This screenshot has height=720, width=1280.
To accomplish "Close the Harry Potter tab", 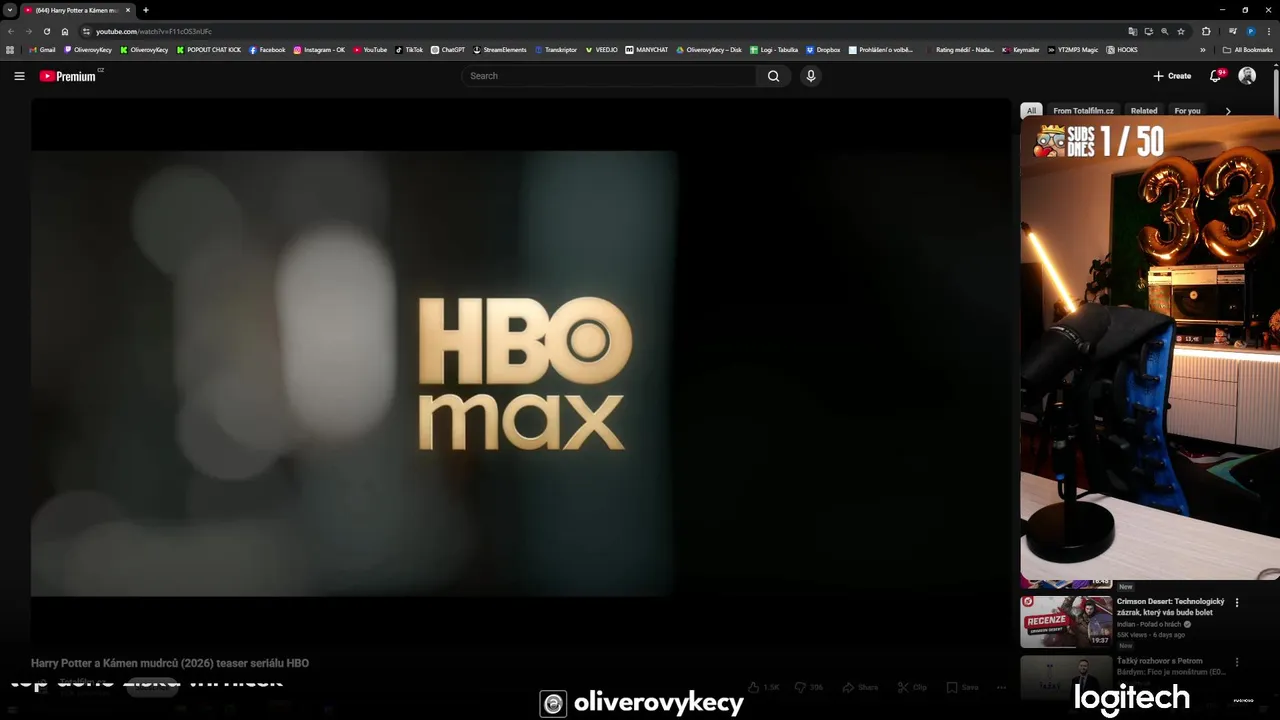I will 128,10.
